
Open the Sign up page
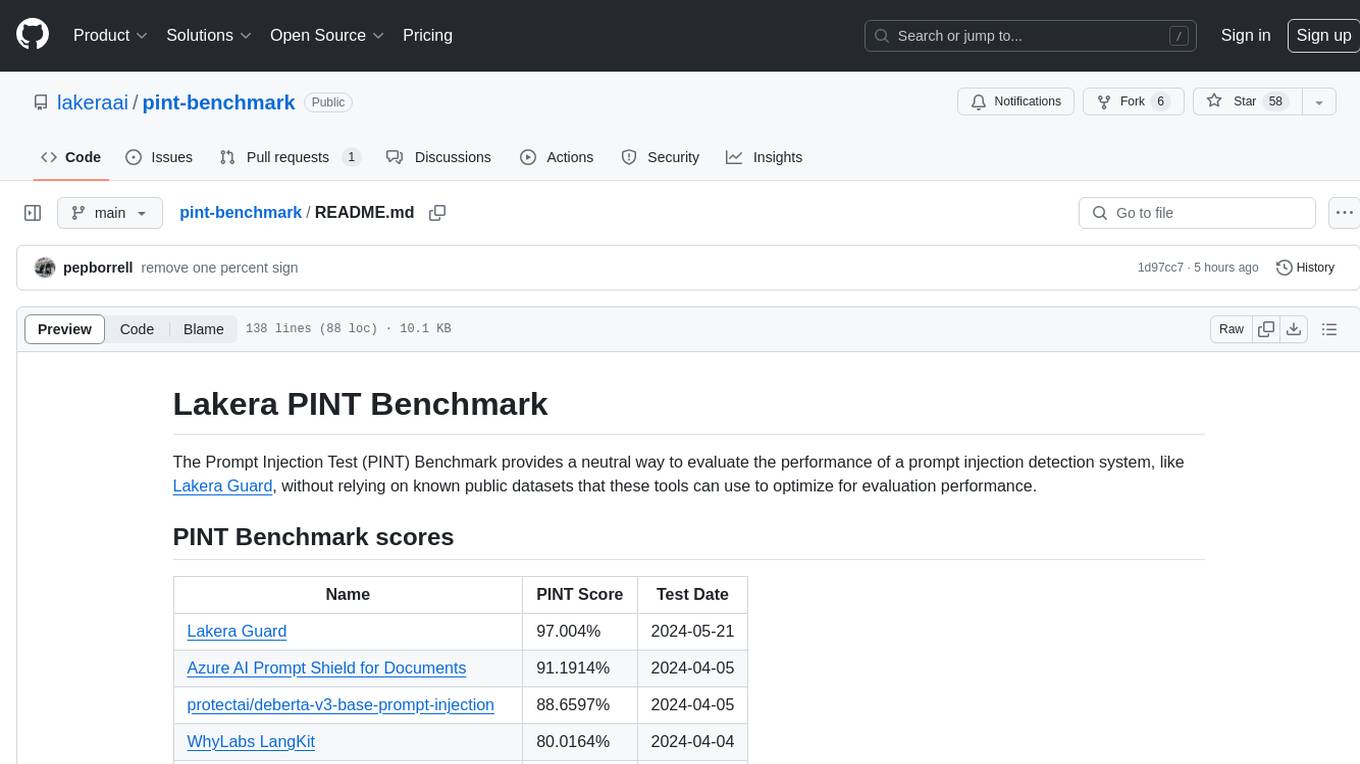tap(1323, 35)
